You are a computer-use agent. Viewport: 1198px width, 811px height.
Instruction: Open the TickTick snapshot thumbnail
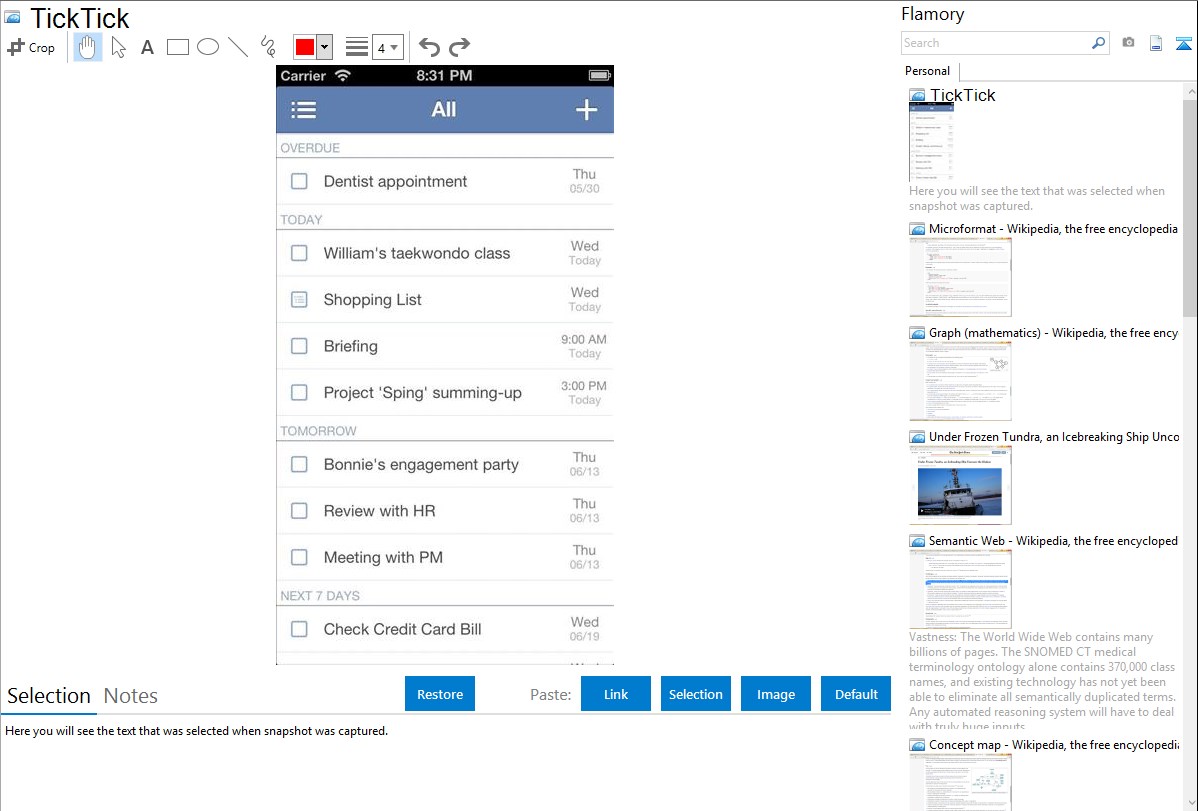click(931, 142)
